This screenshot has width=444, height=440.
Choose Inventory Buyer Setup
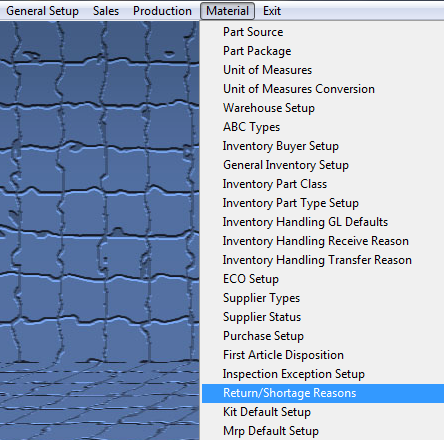point(323,146)
